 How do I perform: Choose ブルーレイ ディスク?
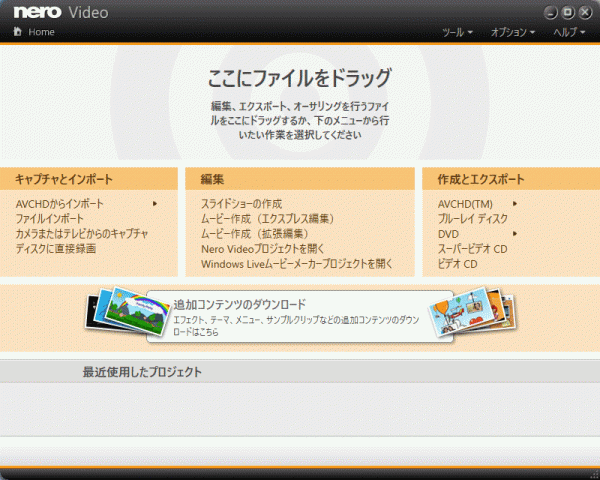(473, 219)
